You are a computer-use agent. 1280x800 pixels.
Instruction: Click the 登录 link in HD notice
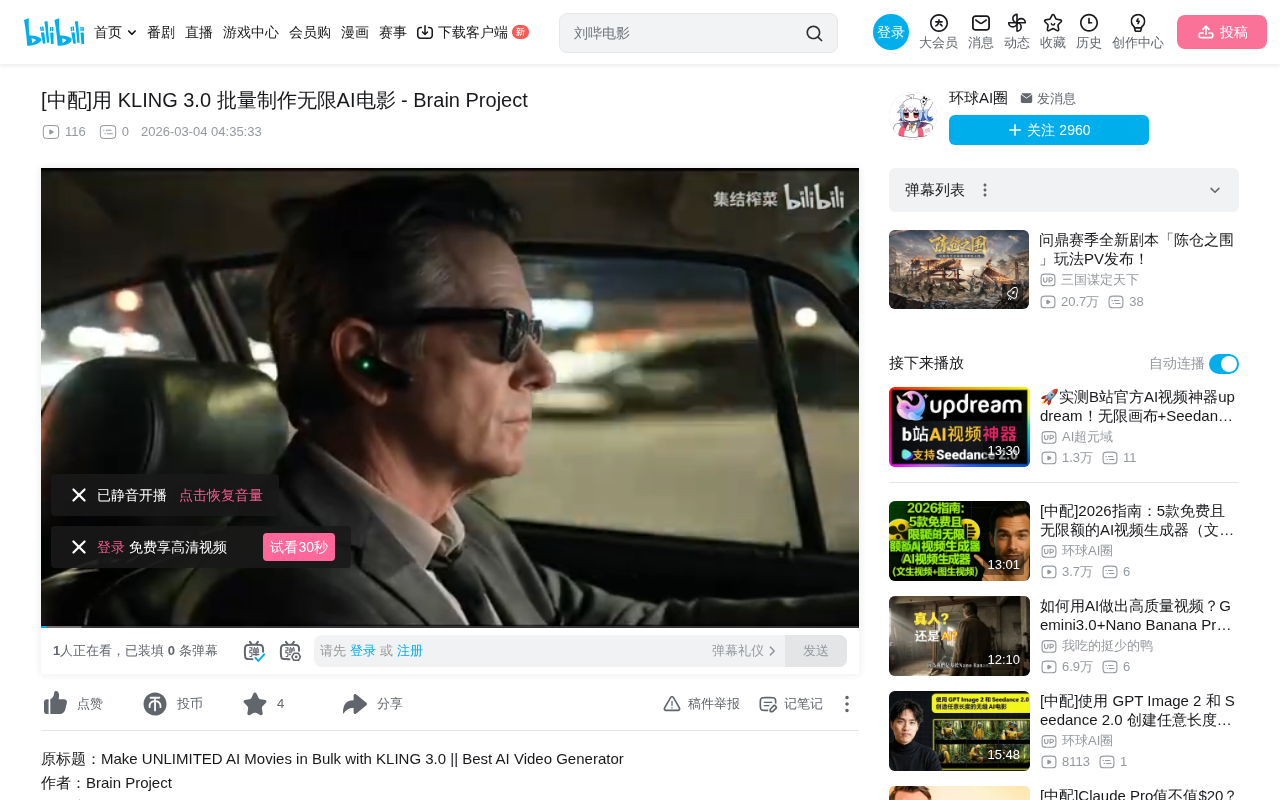click(111, 547)
